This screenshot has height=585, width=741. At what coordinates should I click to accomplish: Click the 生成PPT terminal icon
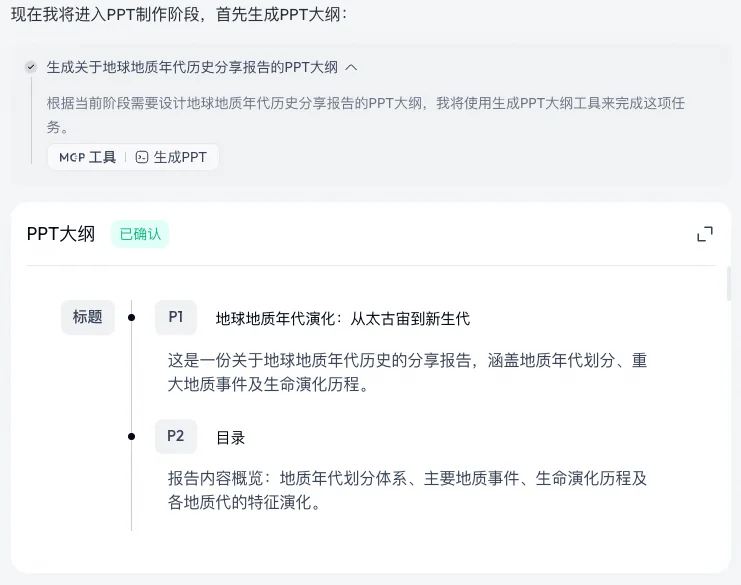[142, 157]
